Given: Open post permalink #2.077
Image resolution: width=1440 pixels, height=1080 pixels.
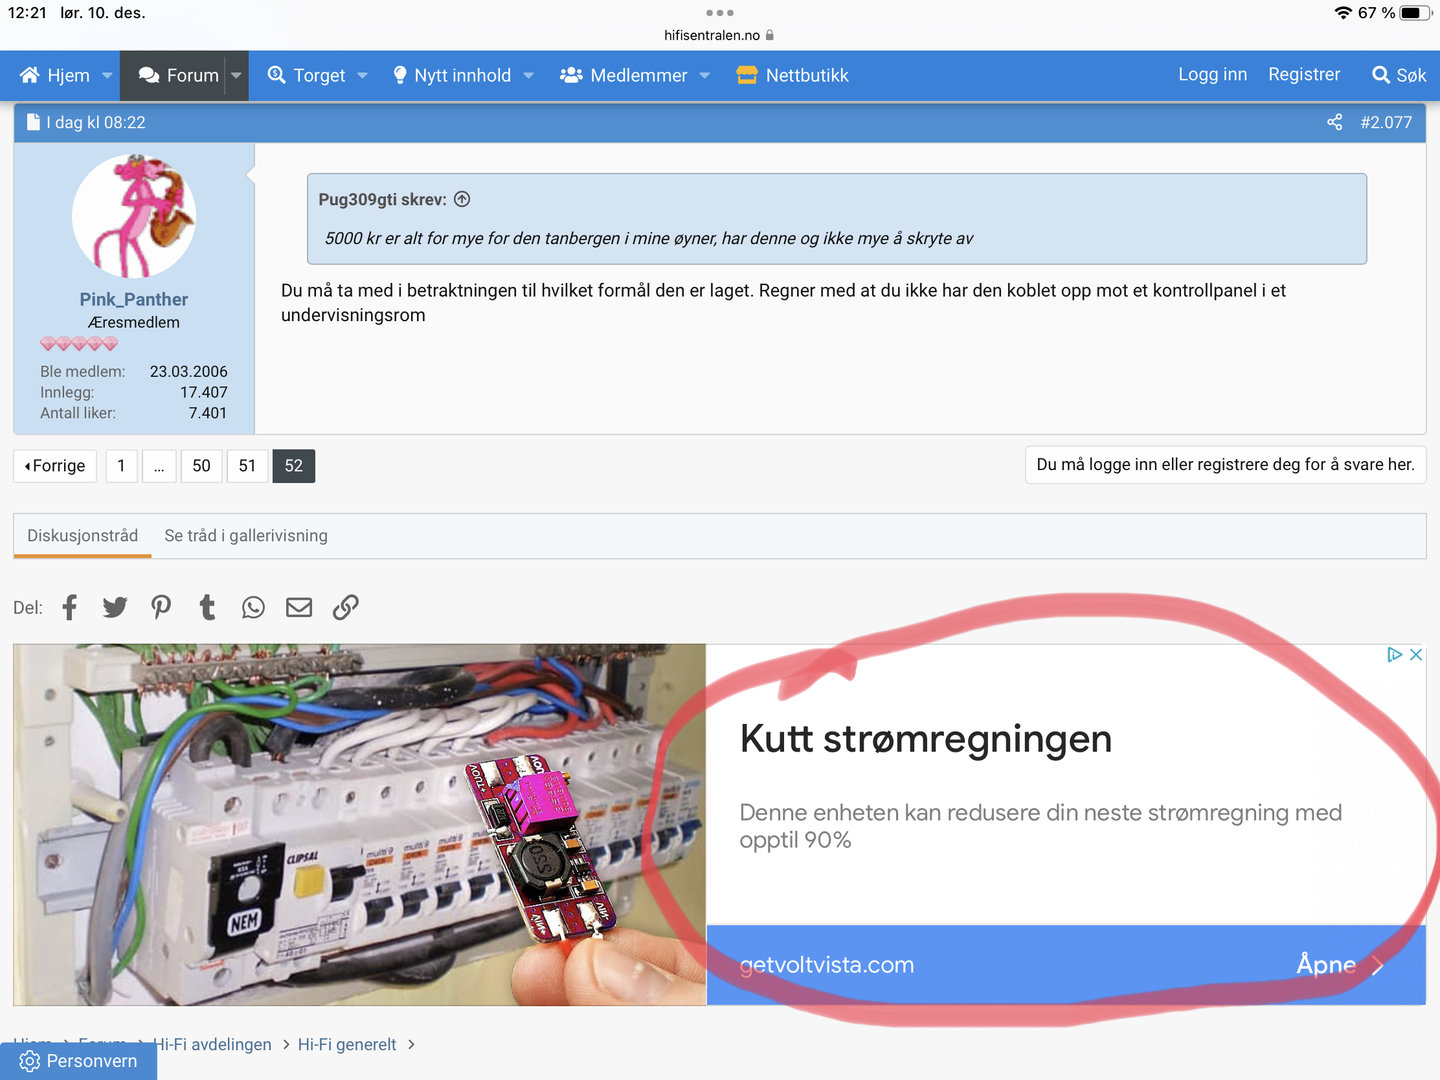Looking at the screenshot, I should click(1386, 122).
